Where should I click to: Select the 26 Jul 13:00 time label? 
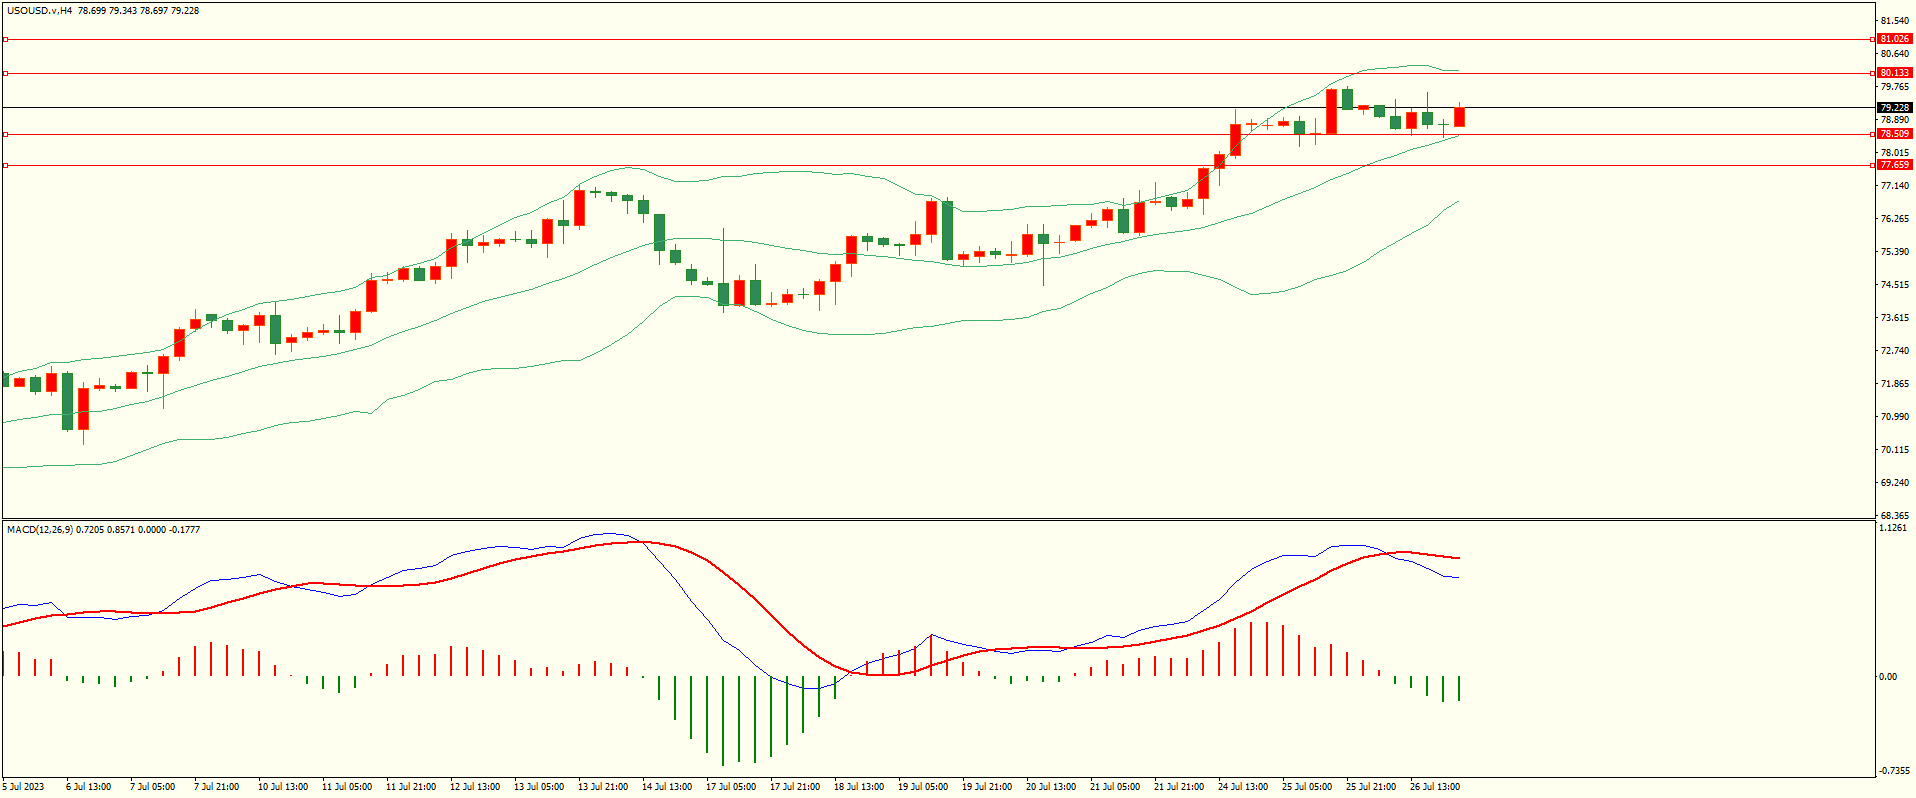click(1434, 787)
